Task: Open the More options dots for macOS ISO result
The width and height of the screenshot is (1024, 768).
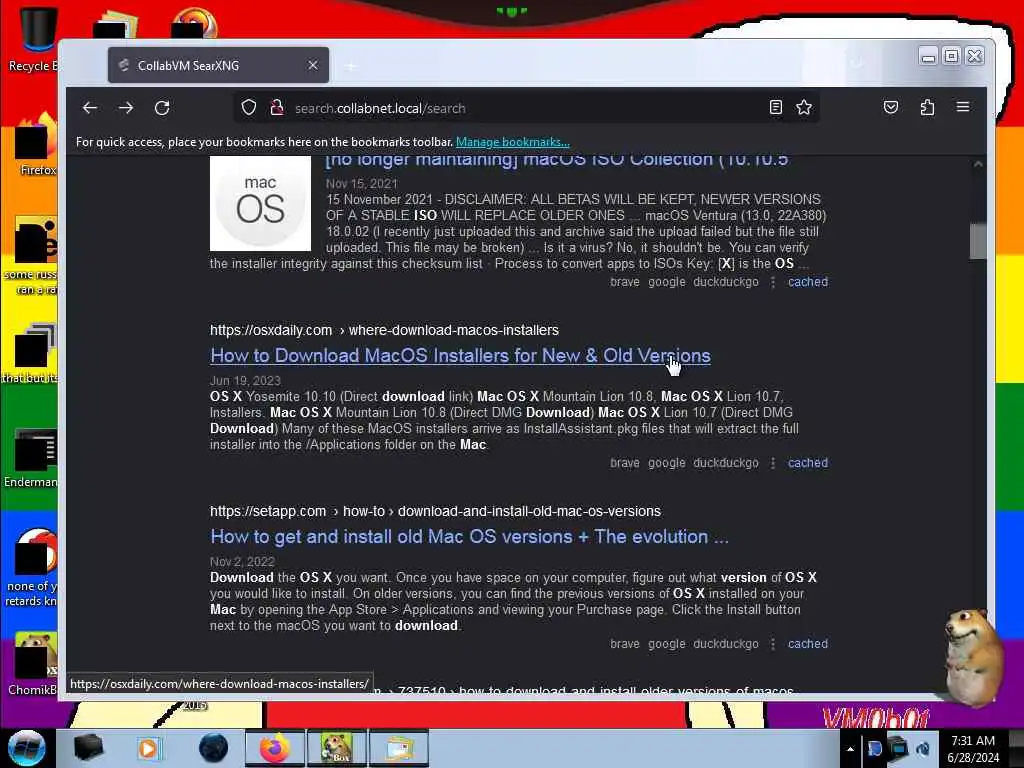Action: click(x=773, y=282)
